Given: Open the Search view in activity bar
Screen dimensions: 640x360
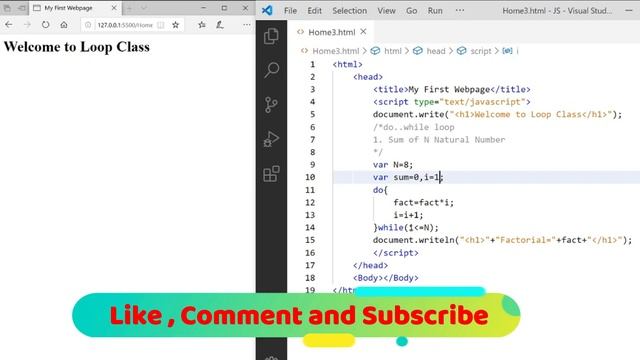Looking at the screenshot, I should click(x=271, y=70).
